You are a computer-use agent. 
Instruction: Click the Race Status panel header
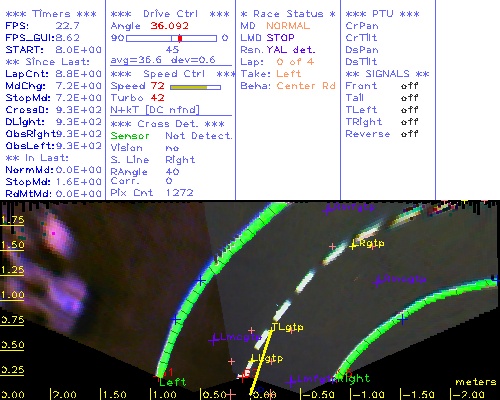[x=288, y=14]
